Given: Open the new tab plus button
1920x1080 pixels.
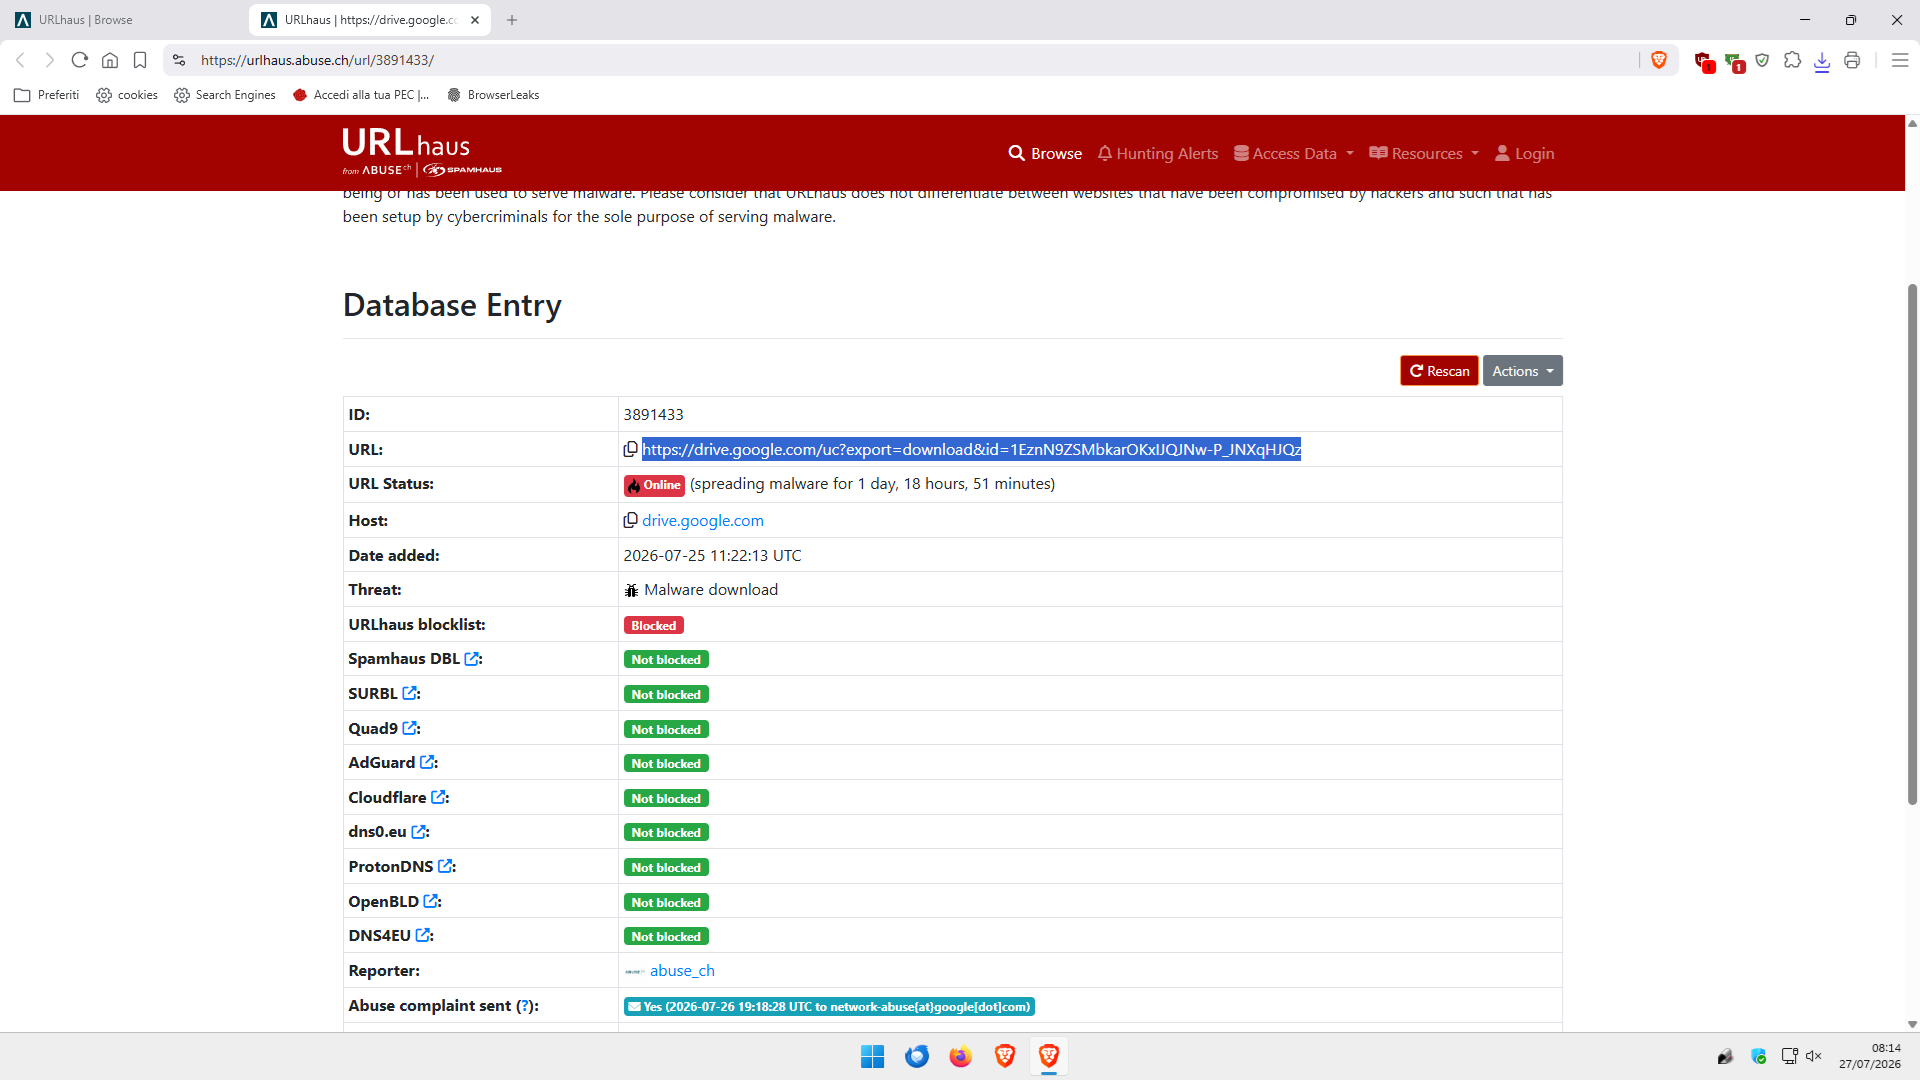Looking at the screenshot, I should [512, 20].
